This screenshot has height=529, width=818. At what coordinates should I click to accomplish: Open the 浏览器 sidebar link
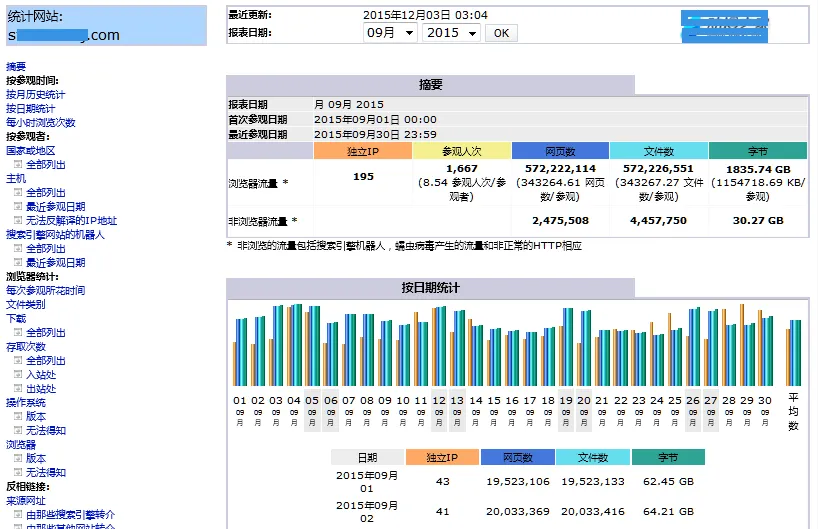(x=21, y=444)
